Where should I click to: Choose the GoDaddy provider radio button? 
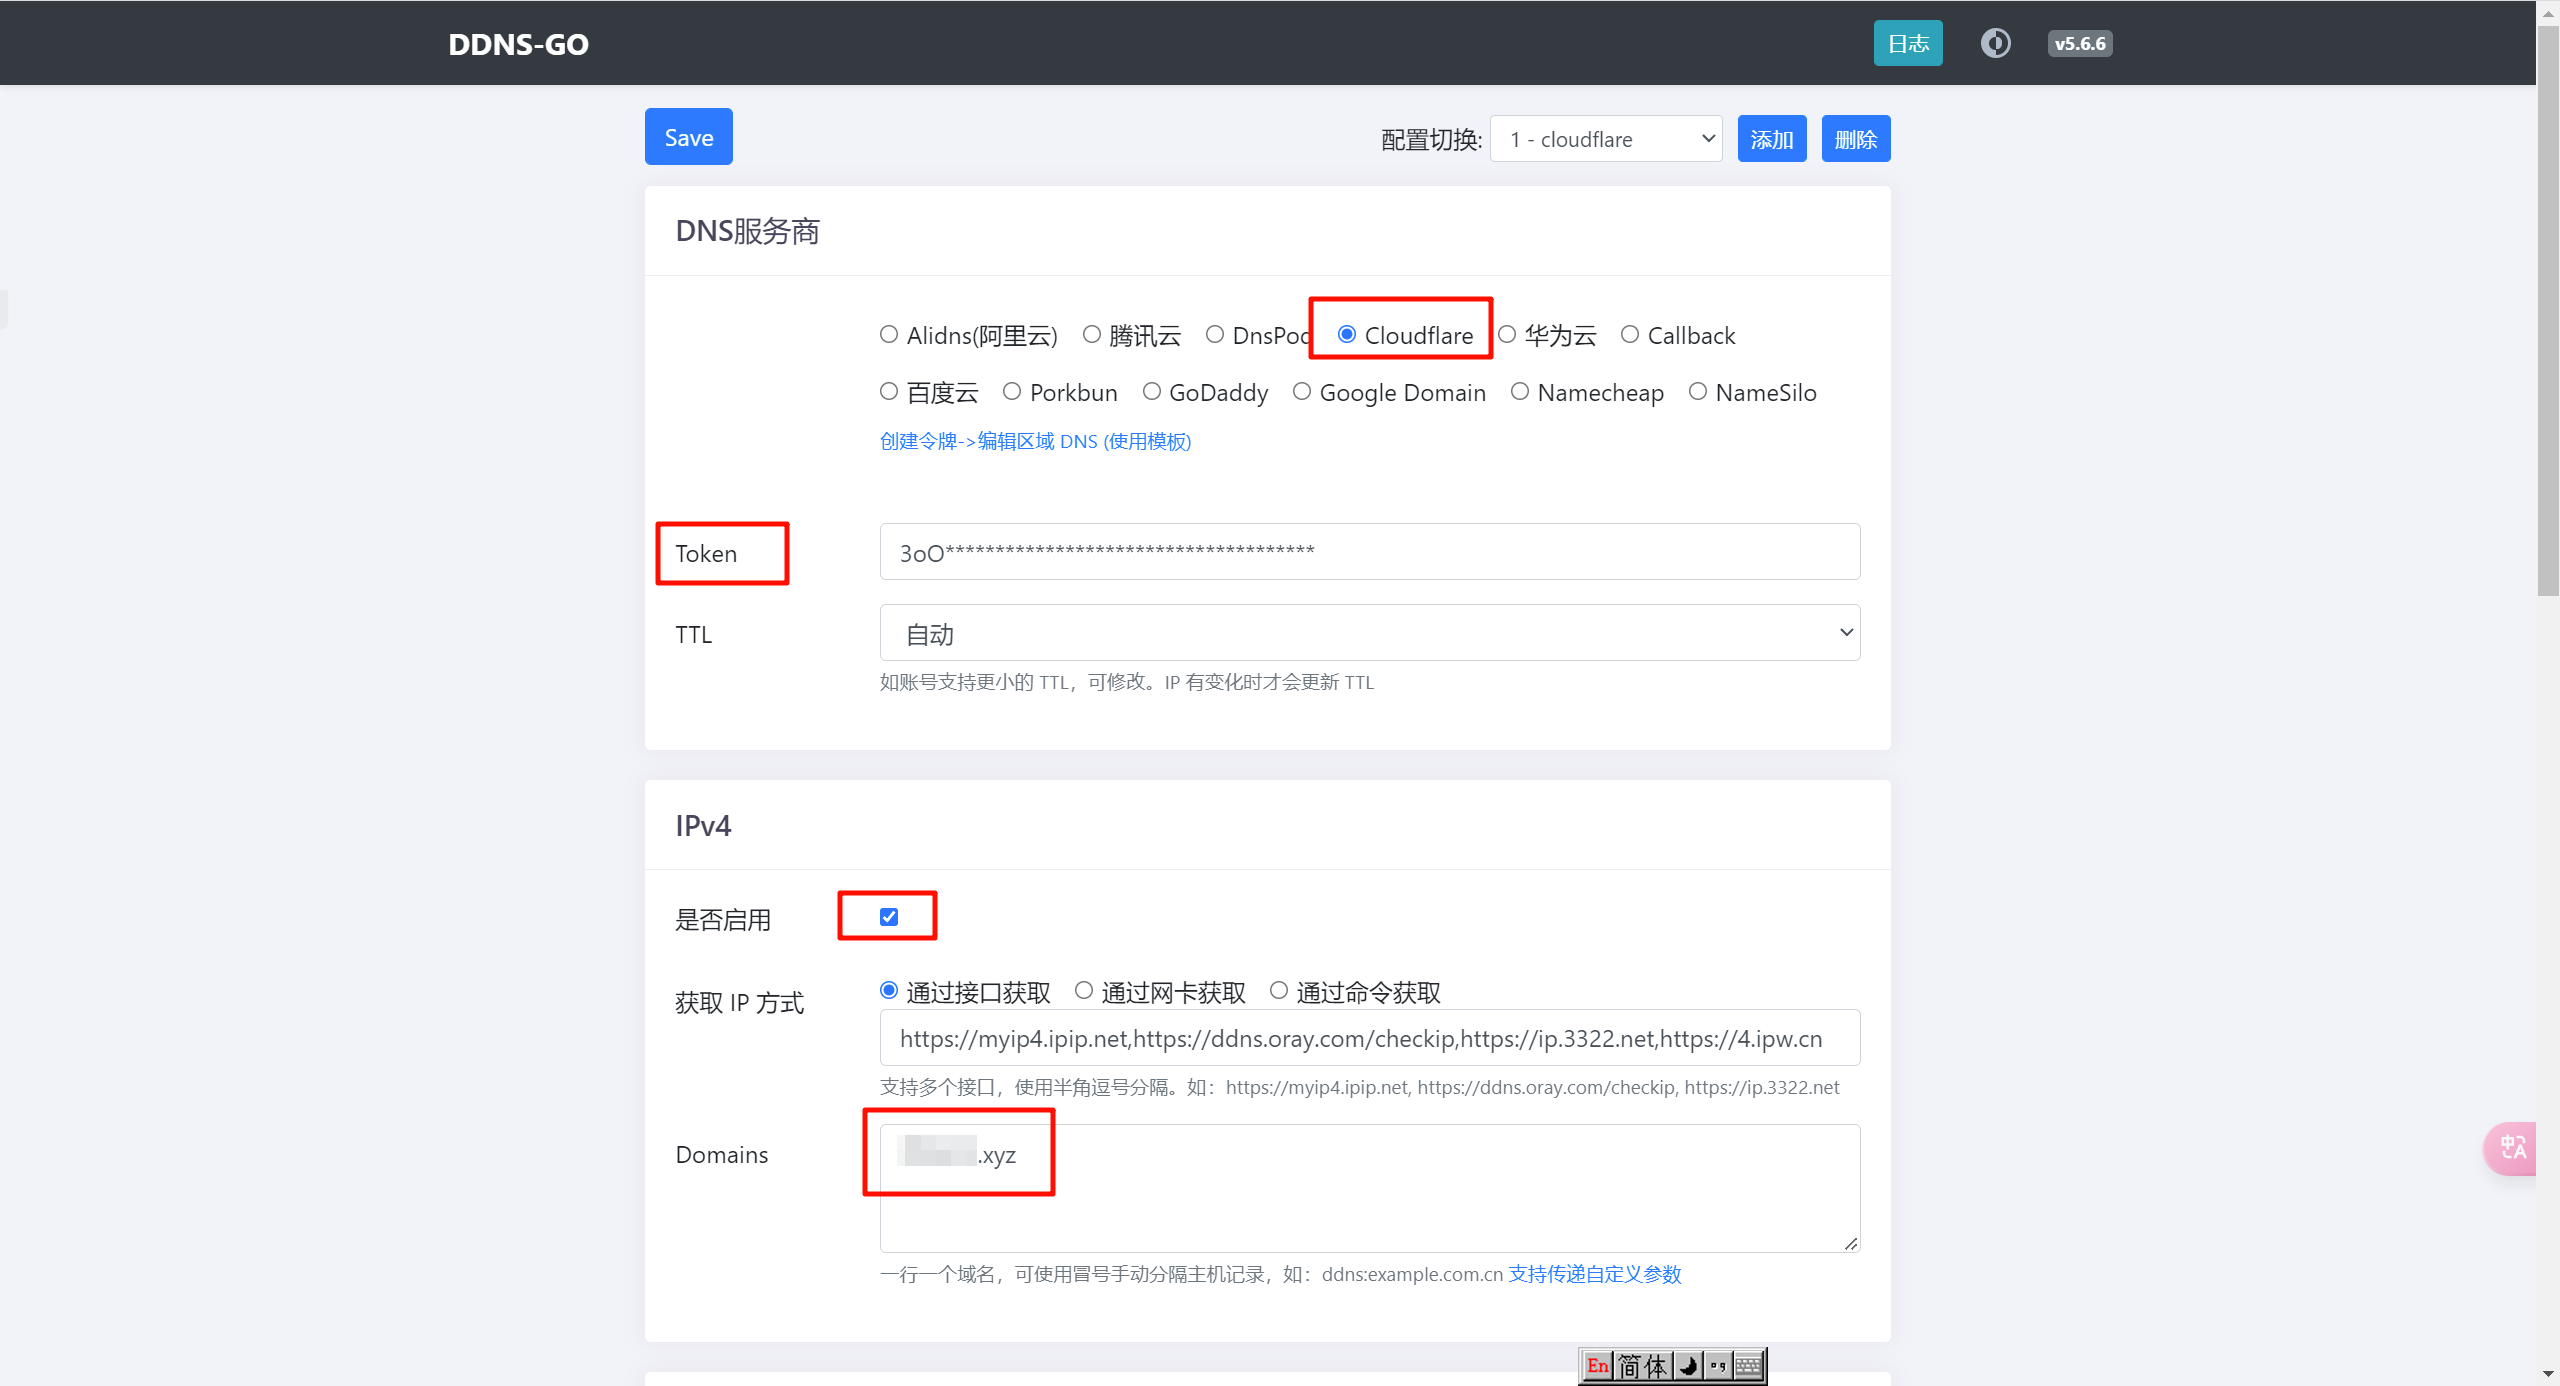(1152, 391)
